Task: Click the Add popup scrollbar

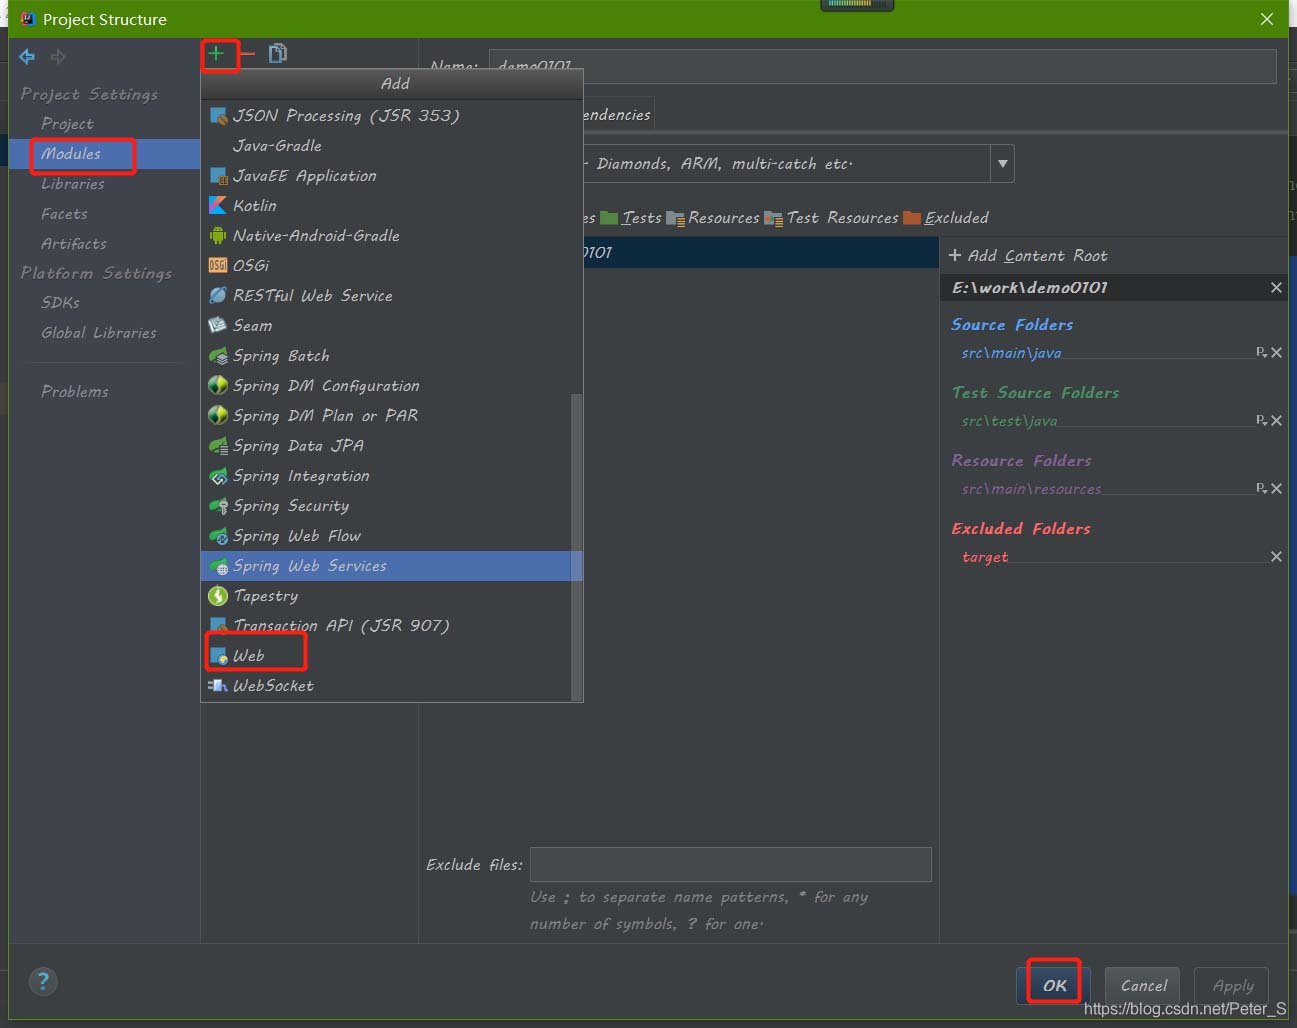Action: (576, 546)
